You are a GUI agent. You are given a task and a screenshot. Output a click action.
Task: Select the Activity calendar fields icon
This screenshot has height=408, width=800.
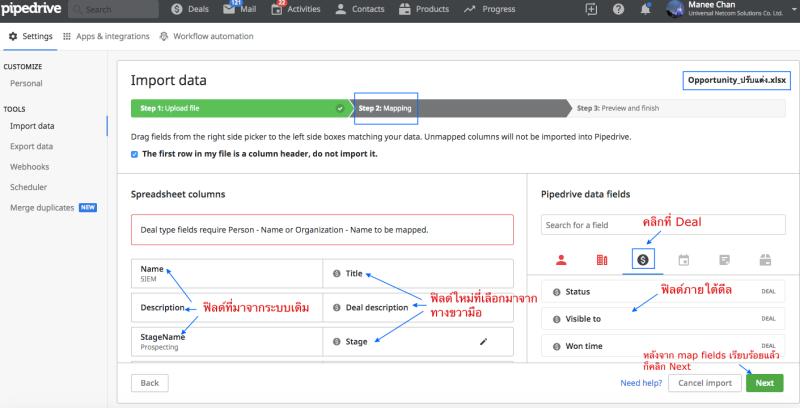[684, 260]
